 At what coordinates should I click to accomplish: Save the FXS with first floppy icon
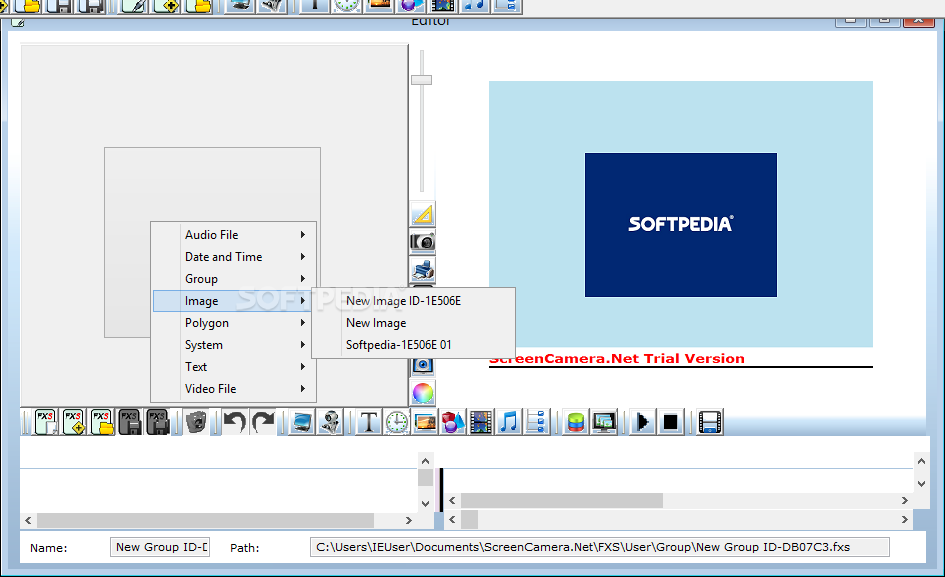(130, 422)
